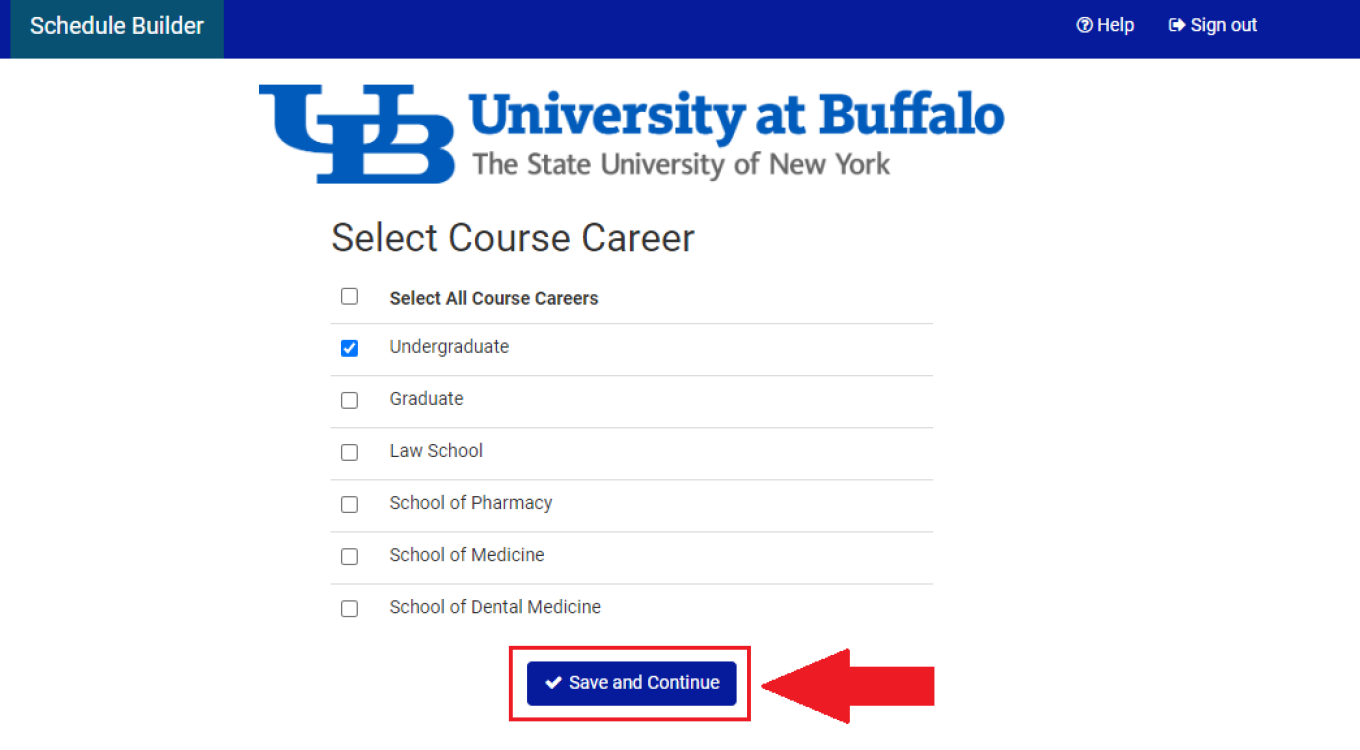Check the Law School checkbox
The image size is (1360, 750).
point(349,452)
